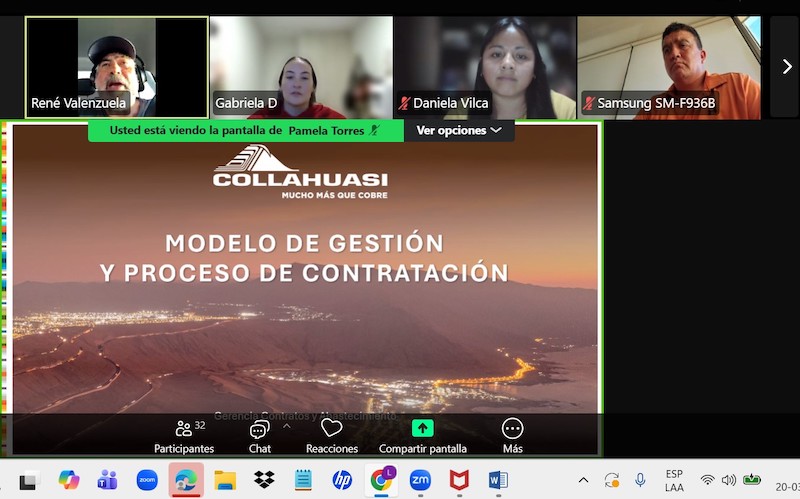The image size is (800, 499).
Task: Show hidden system tray icons
Action: (583, 480)
